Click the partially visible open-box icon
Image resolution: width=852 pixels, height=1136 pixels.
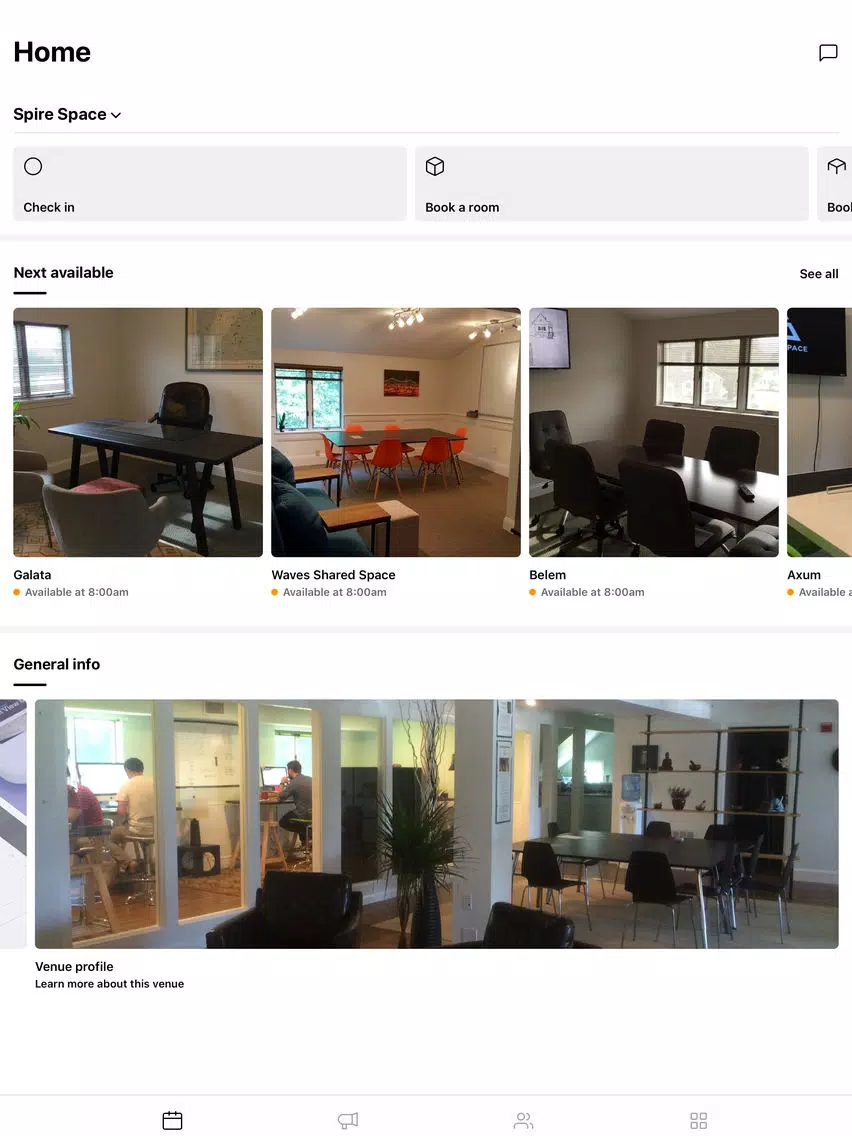tap(837, 167)
